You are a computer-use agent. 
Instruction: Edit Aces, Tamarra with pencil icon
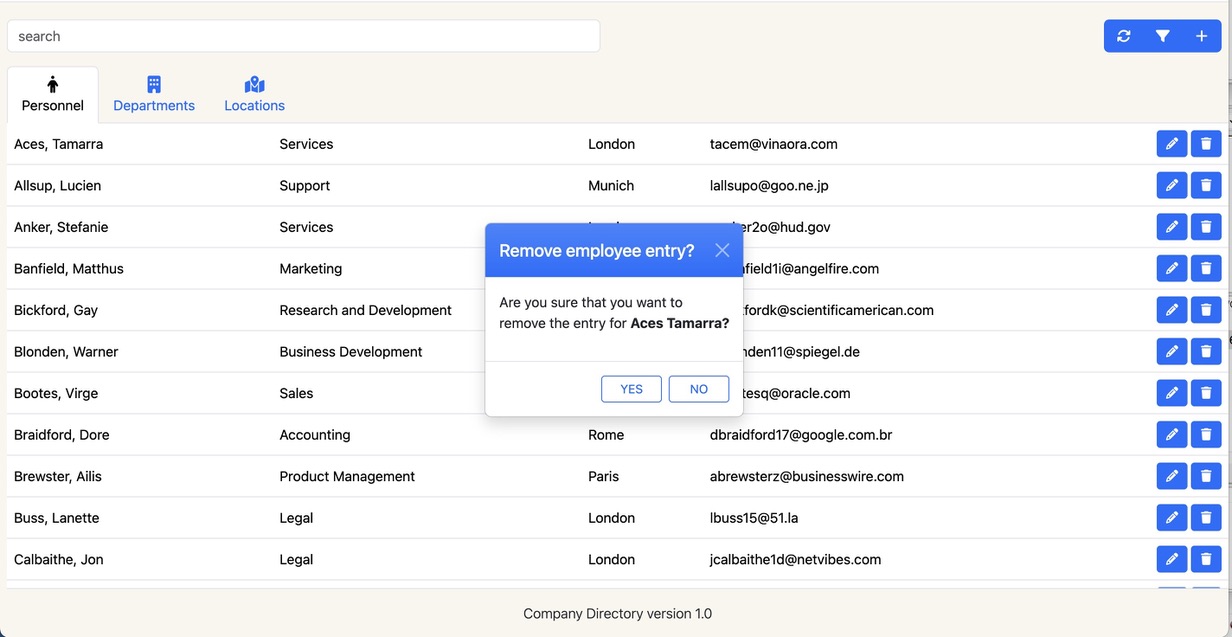click(x=1171, y=144)
